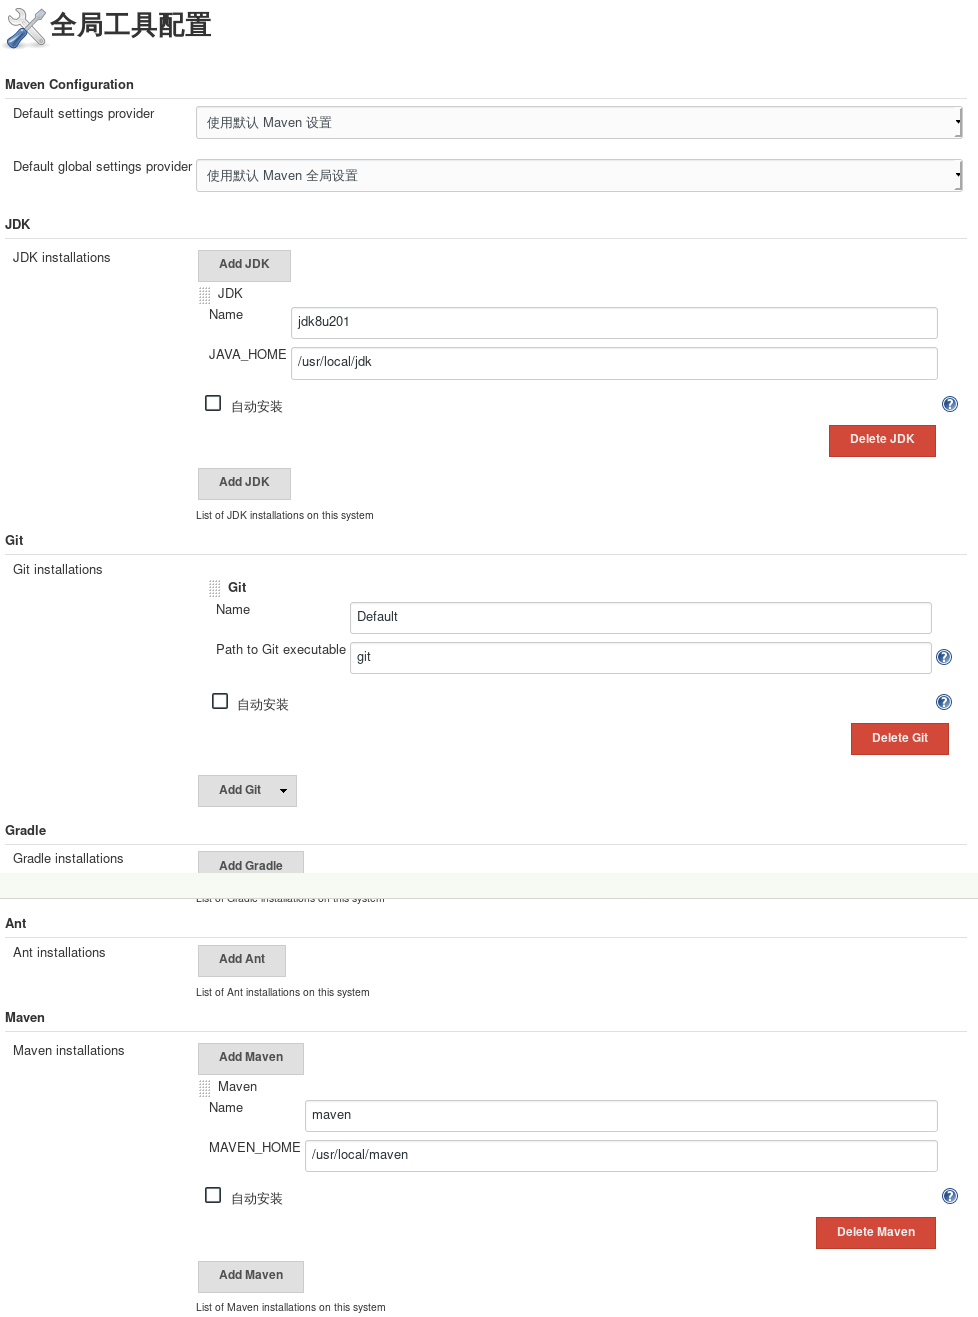Enable automatic install checkbox for JDK
The image size is (978, 1317).
coord(213,403)
